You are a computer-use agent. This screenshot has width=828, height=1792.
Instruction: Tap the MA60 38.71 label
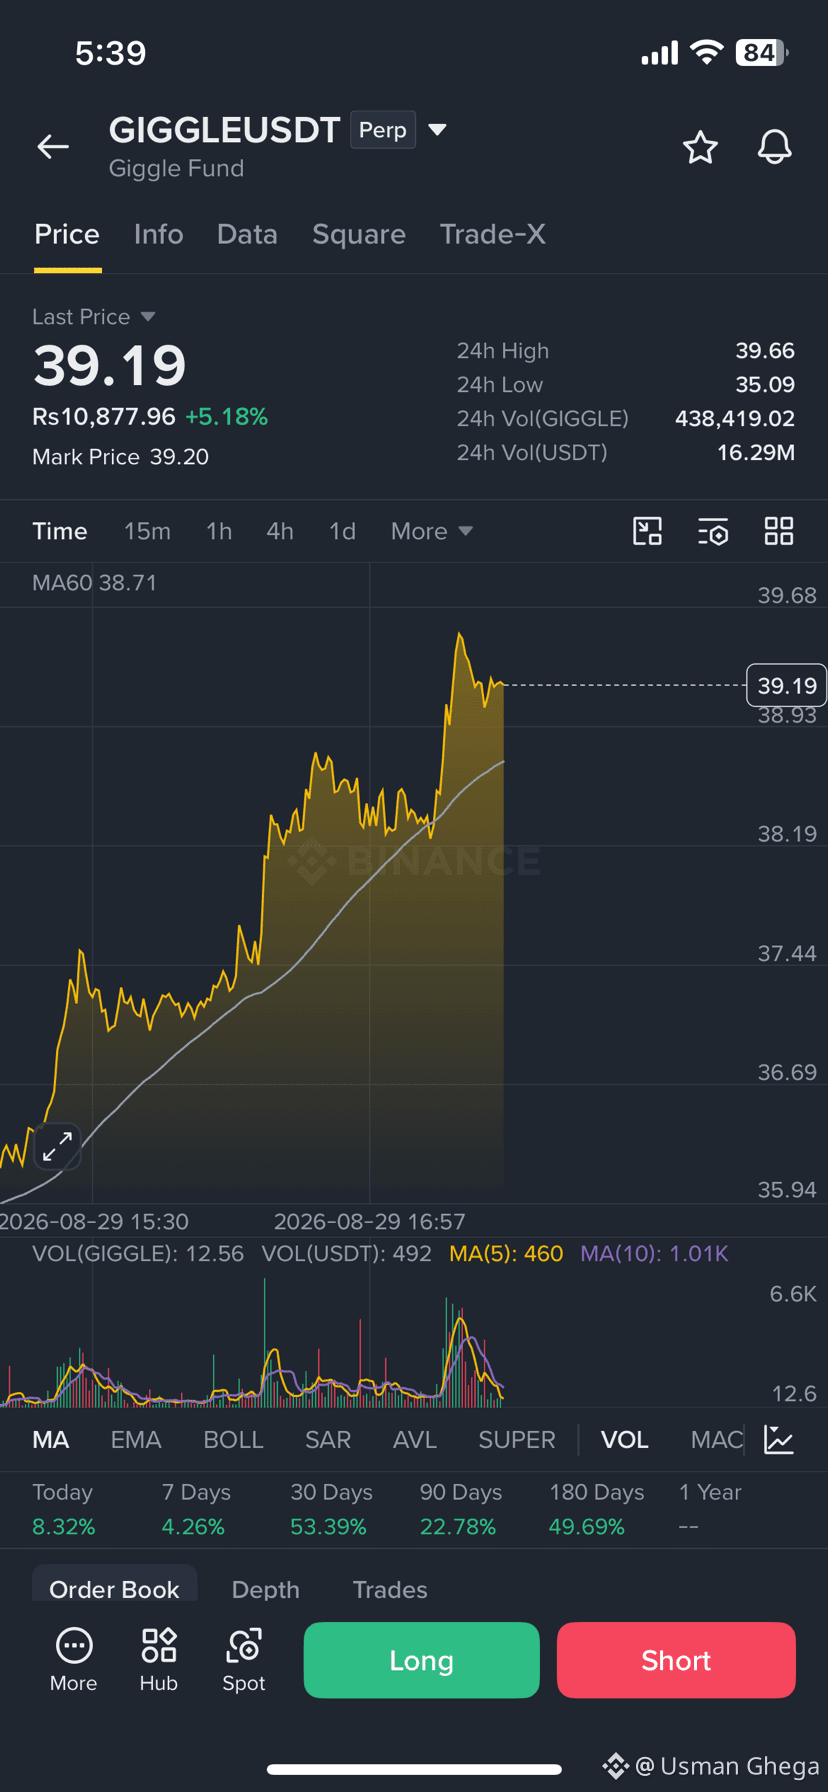pyautogui.click(x=94, y=583)
